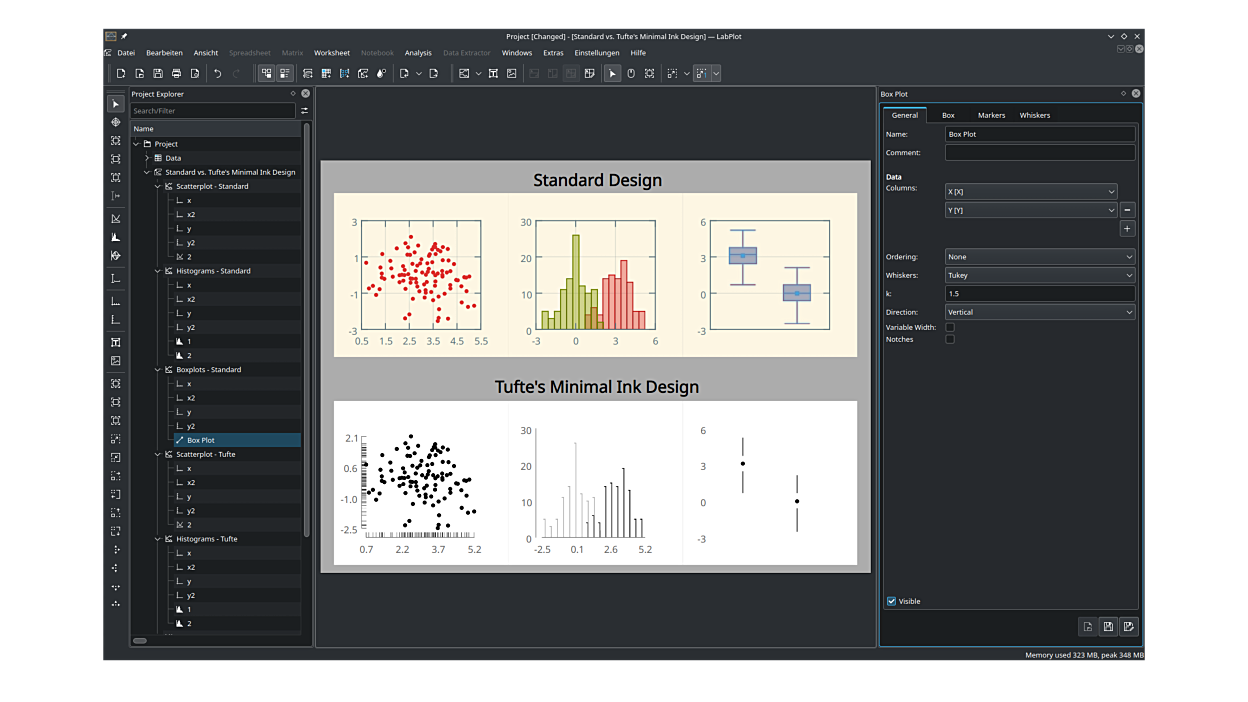The height and width of the screenshot is (702, 1248).
Task: Expand the Data node in project tree
Action: pos(147,158)
